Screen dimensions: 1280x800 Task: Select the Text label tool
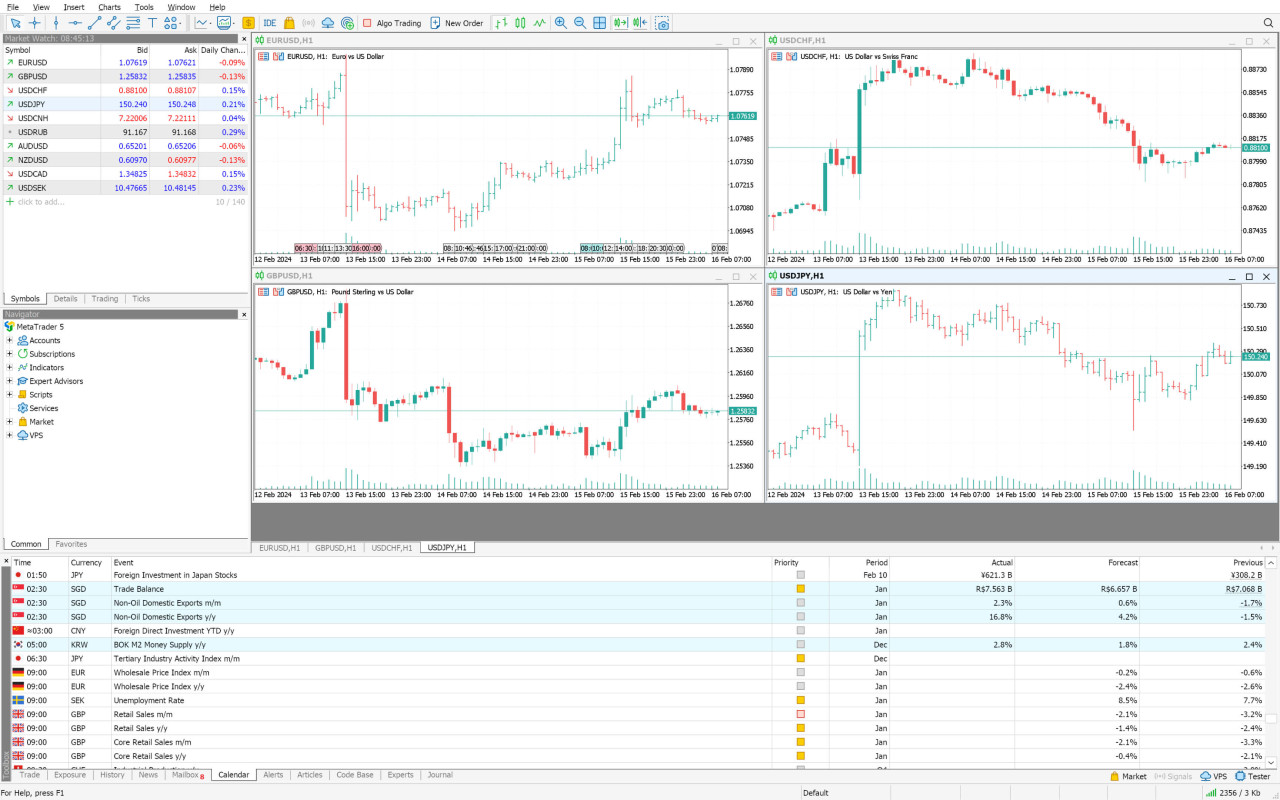point(152,23)
